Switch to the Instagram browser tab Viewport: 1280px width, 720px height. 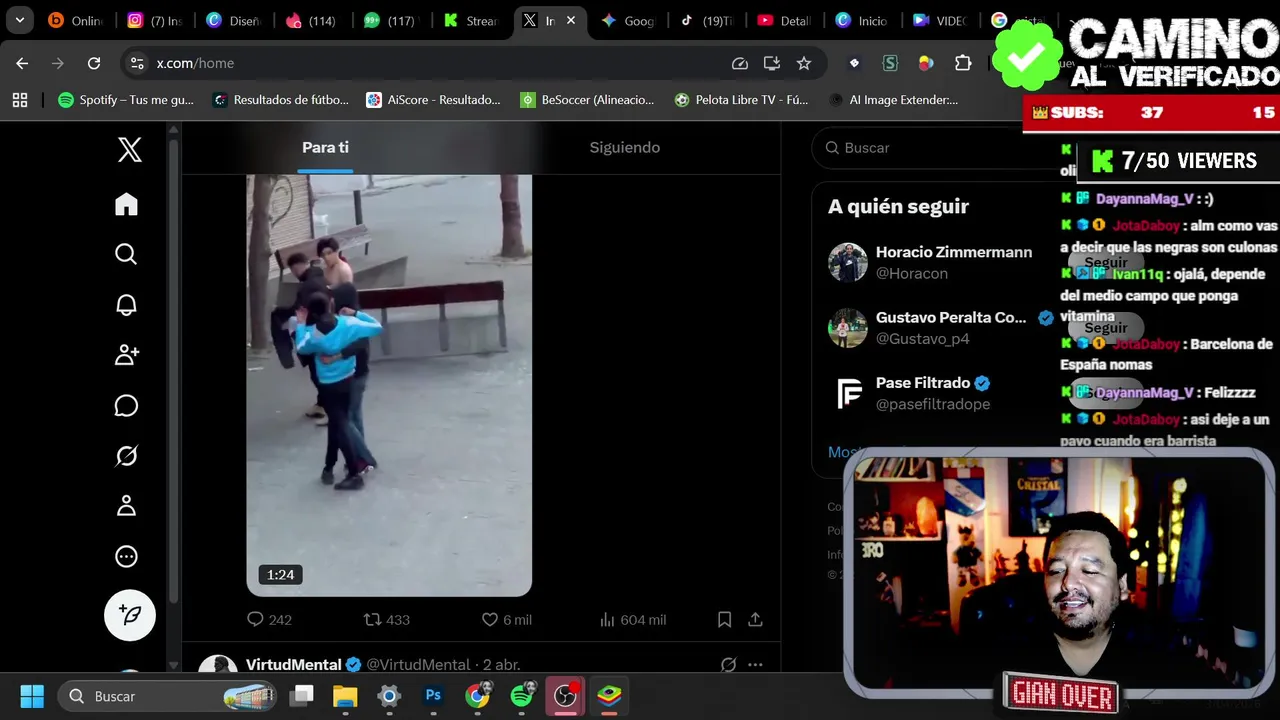155,21
